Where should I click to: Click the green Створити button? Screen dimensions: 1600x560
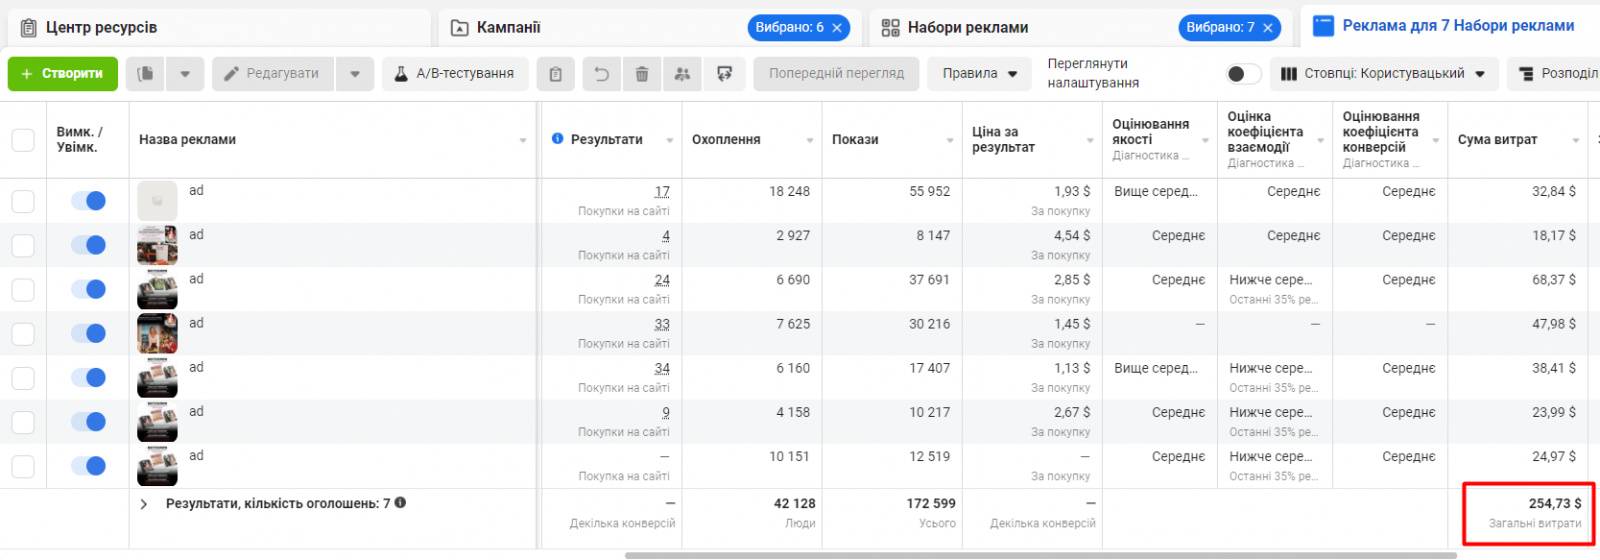click(63, 74)
